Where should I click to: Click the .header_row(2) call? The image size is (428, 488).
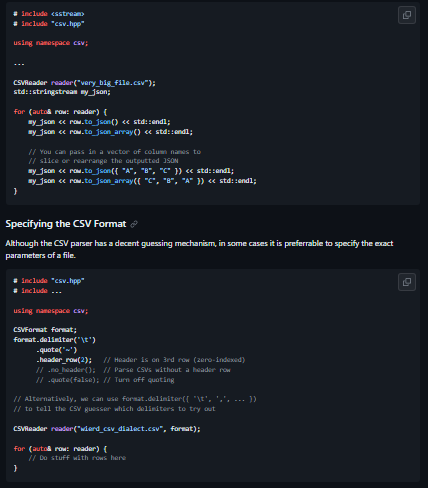point(64,360)
